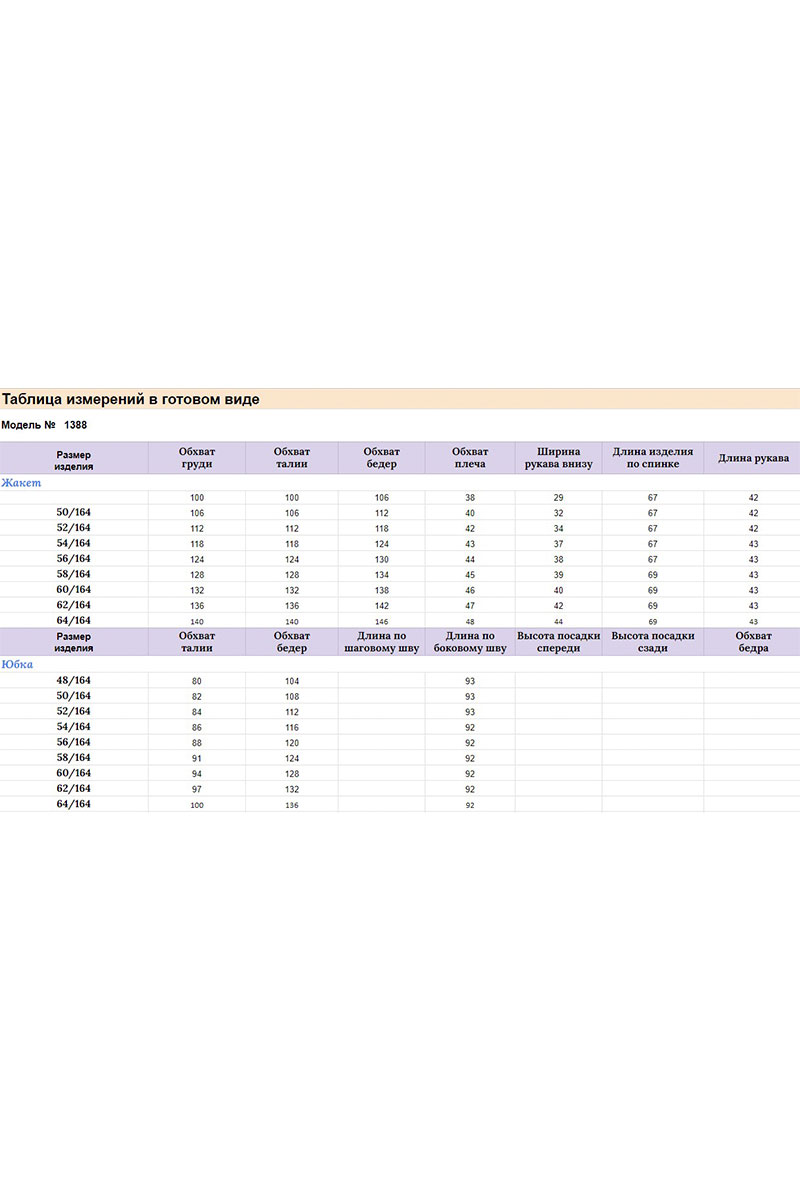Click the table title 'Таблица измерений в готовом виде'
800x1200 pixels.
(x=131, y=399)
